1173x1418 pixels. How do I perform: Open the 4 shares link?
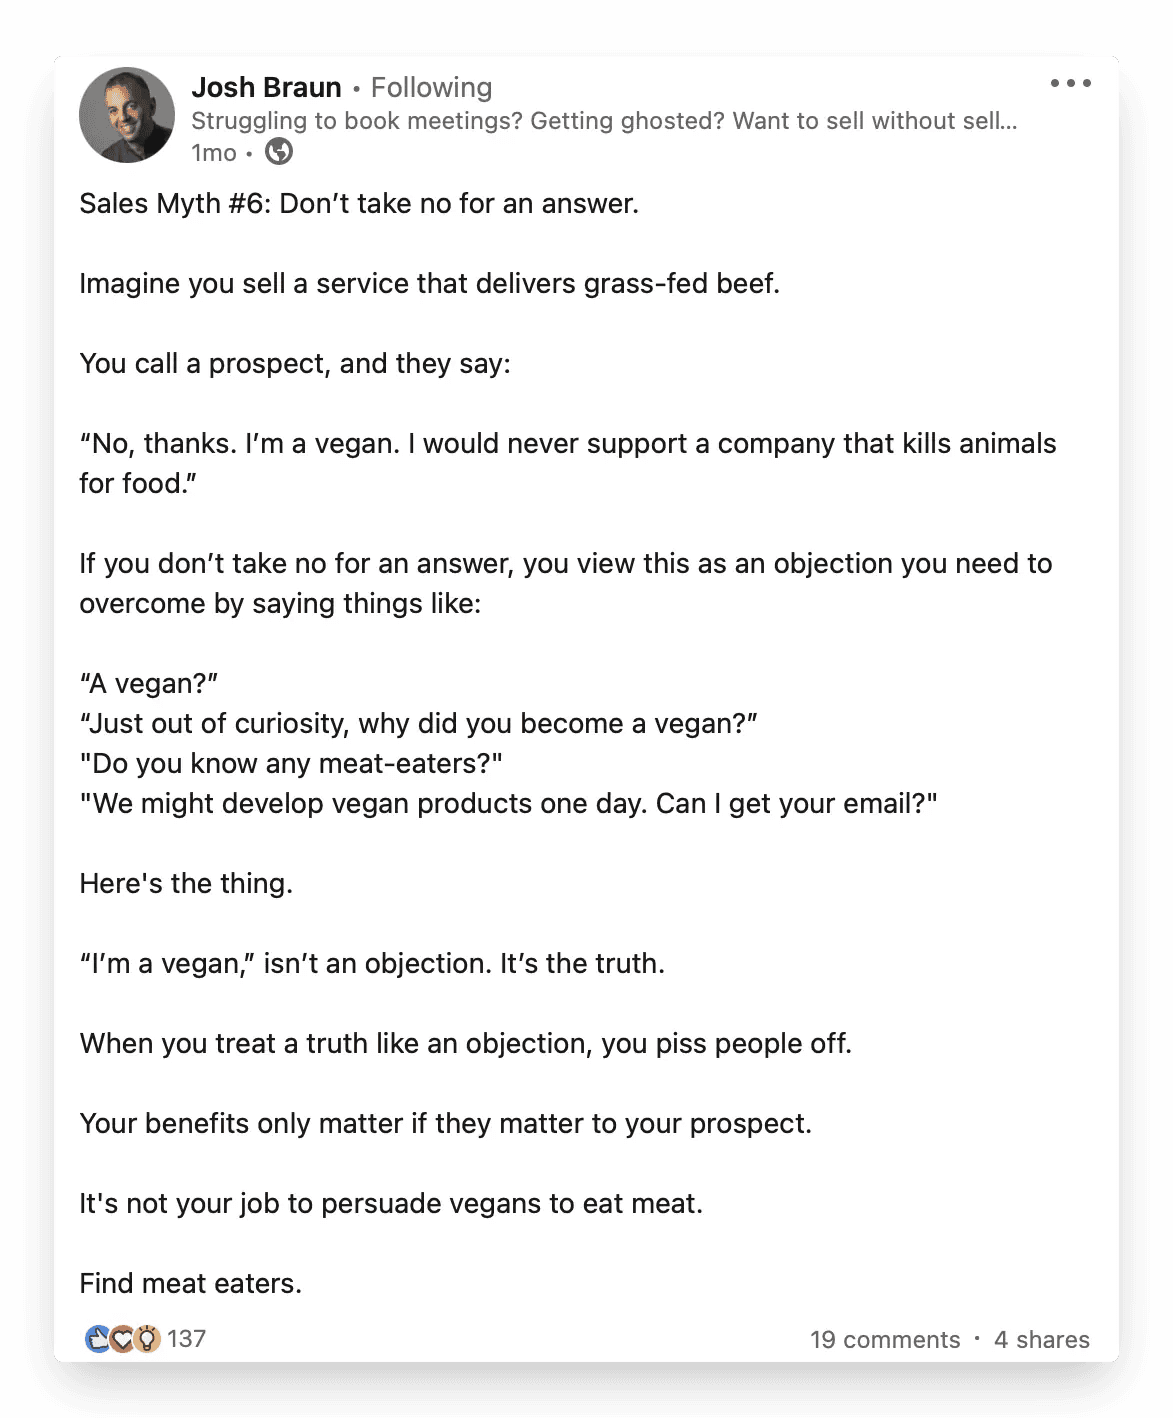point(1042,1340)
